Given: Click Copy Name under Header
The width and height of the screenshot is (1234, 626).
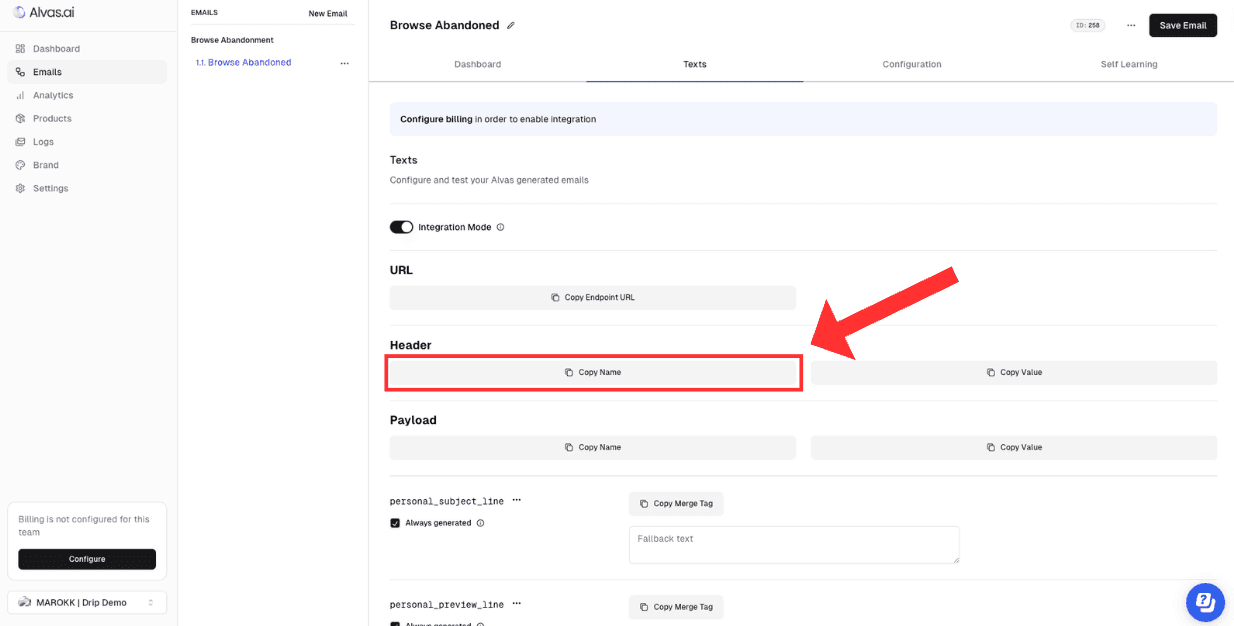Looking at the screenshot, I should pyautogui.click(x=593, y=373).
